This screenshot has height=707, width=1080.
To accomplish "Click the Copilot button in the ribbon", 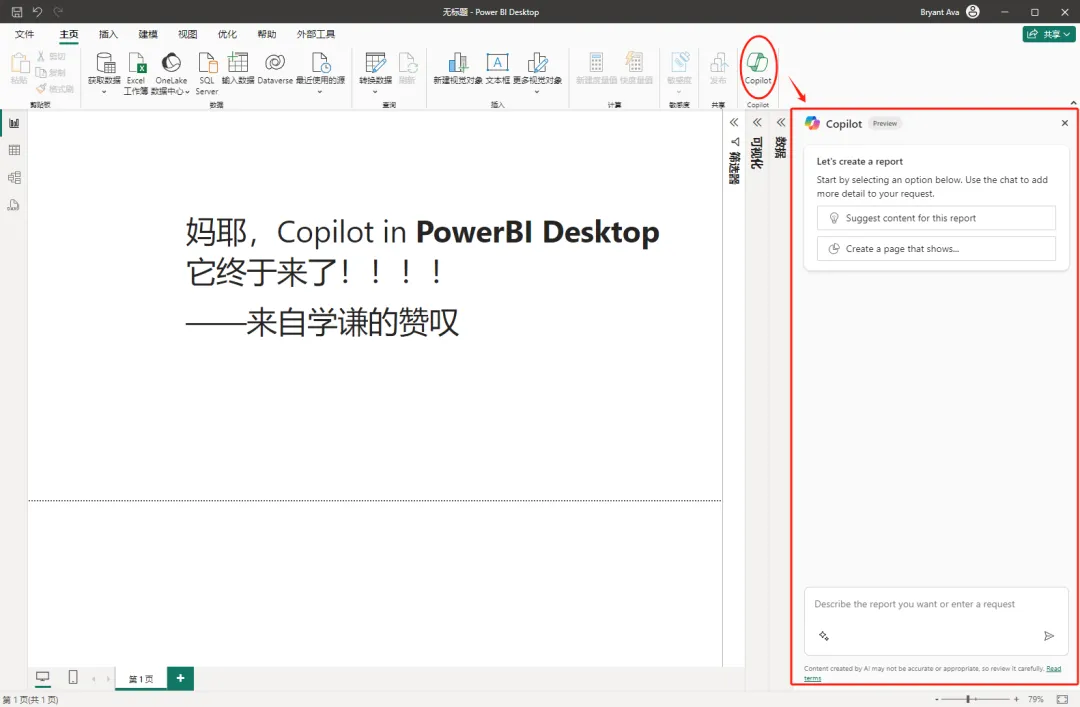I will [x=757, y=67].
